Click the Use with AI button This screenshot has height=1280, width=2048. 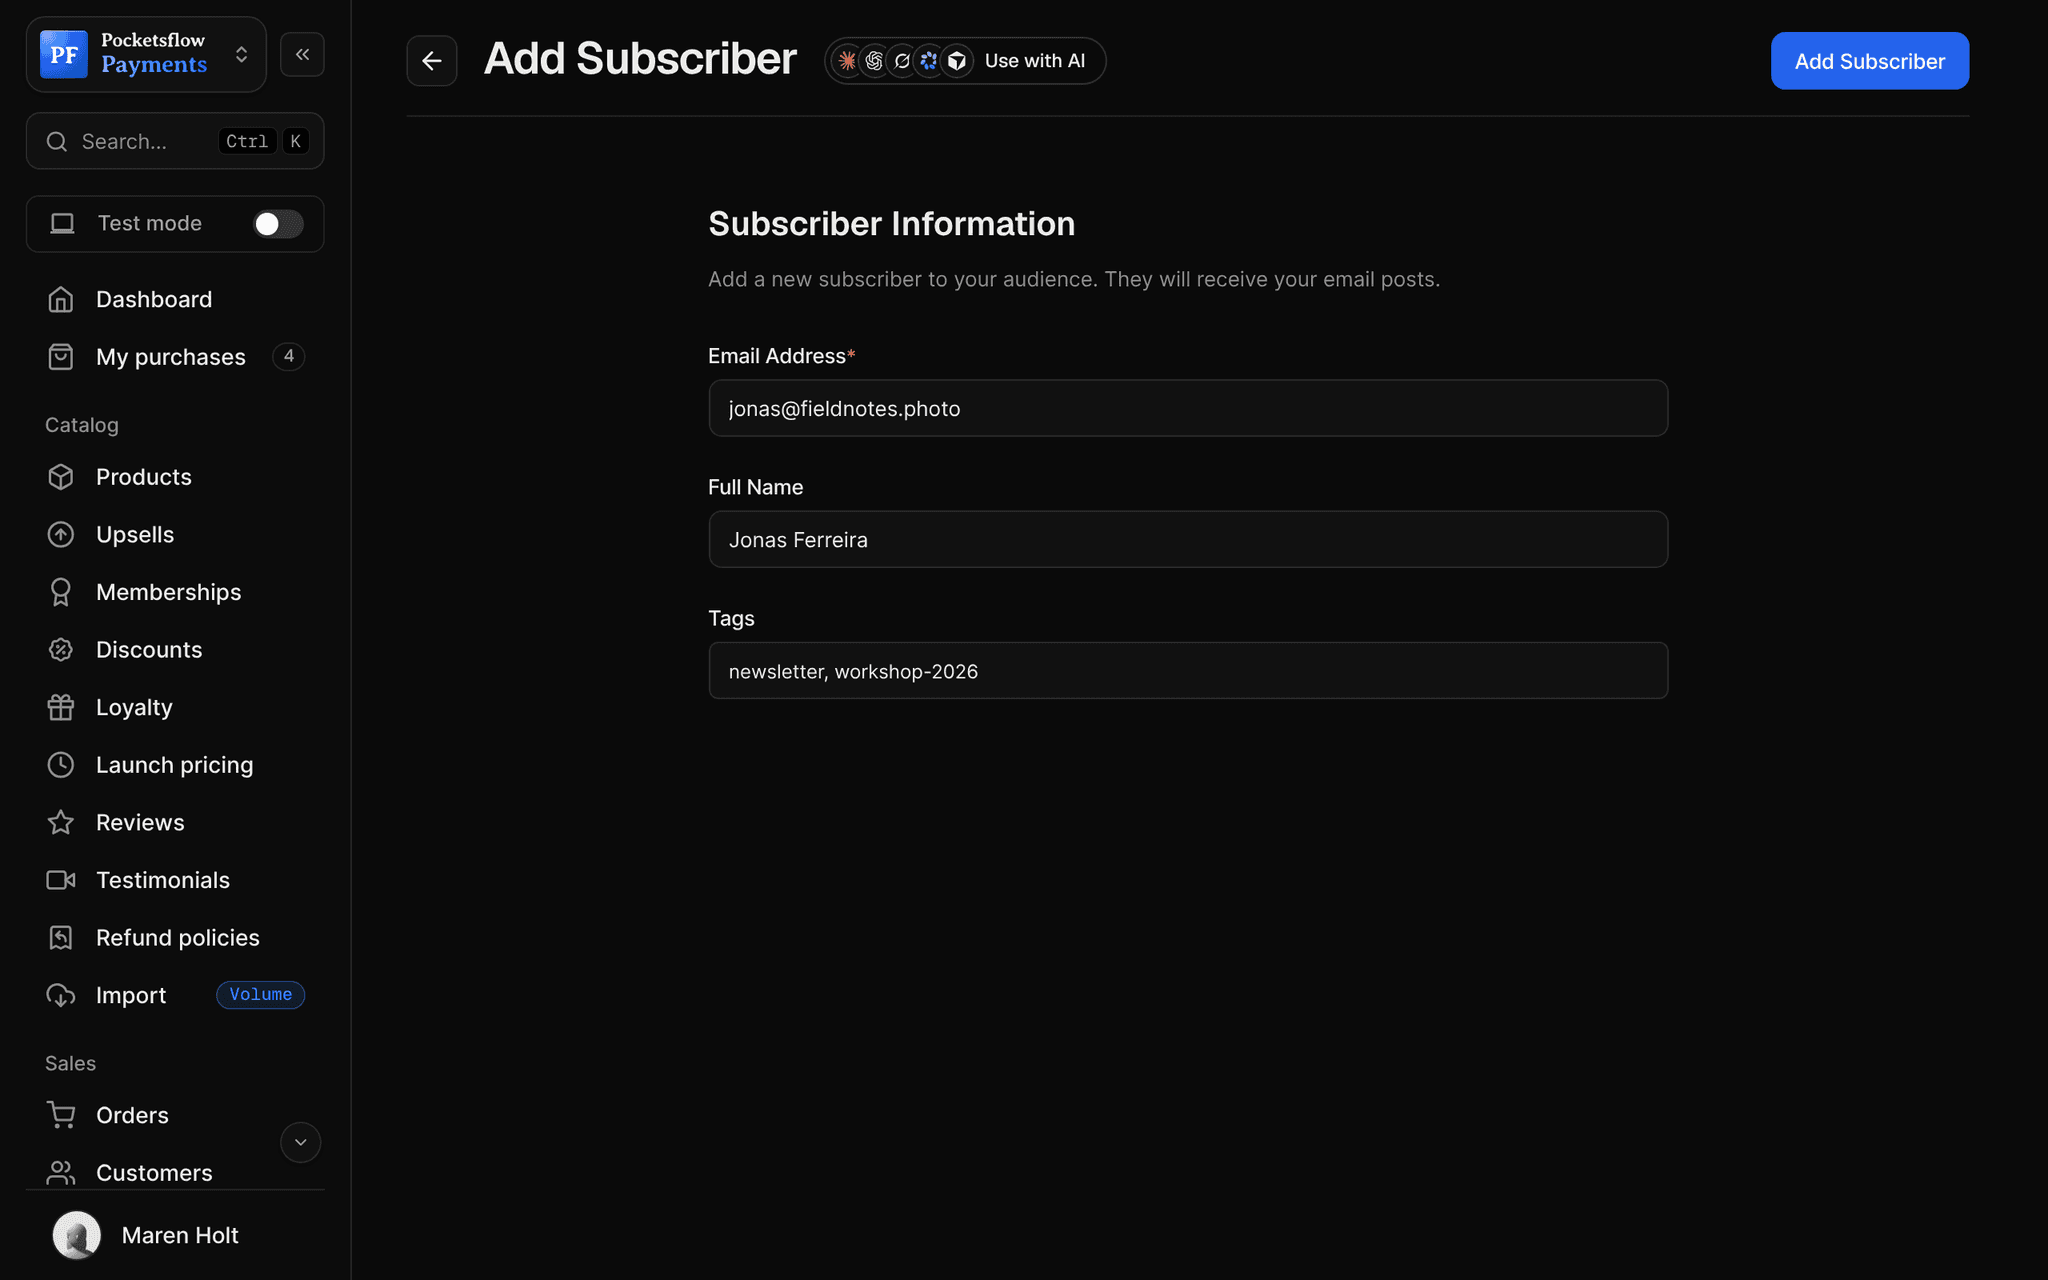[x=965, y=61]
